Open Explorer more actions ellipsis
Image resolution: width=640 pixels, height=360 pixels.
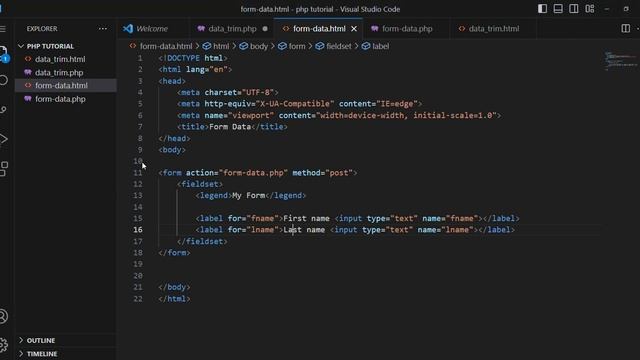click(103, 29)
